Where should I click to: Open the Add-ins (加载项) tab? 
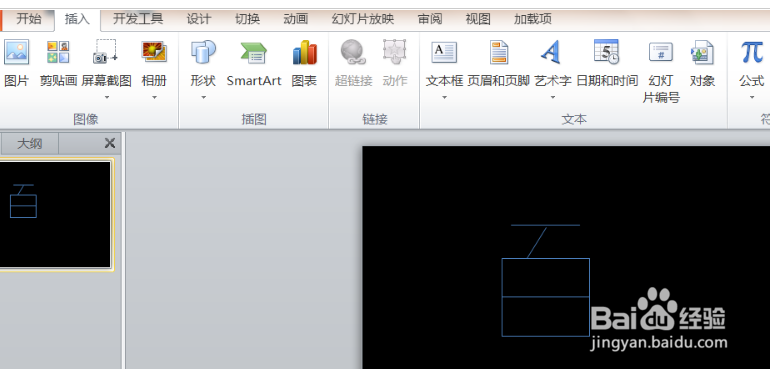coord(533,19)
